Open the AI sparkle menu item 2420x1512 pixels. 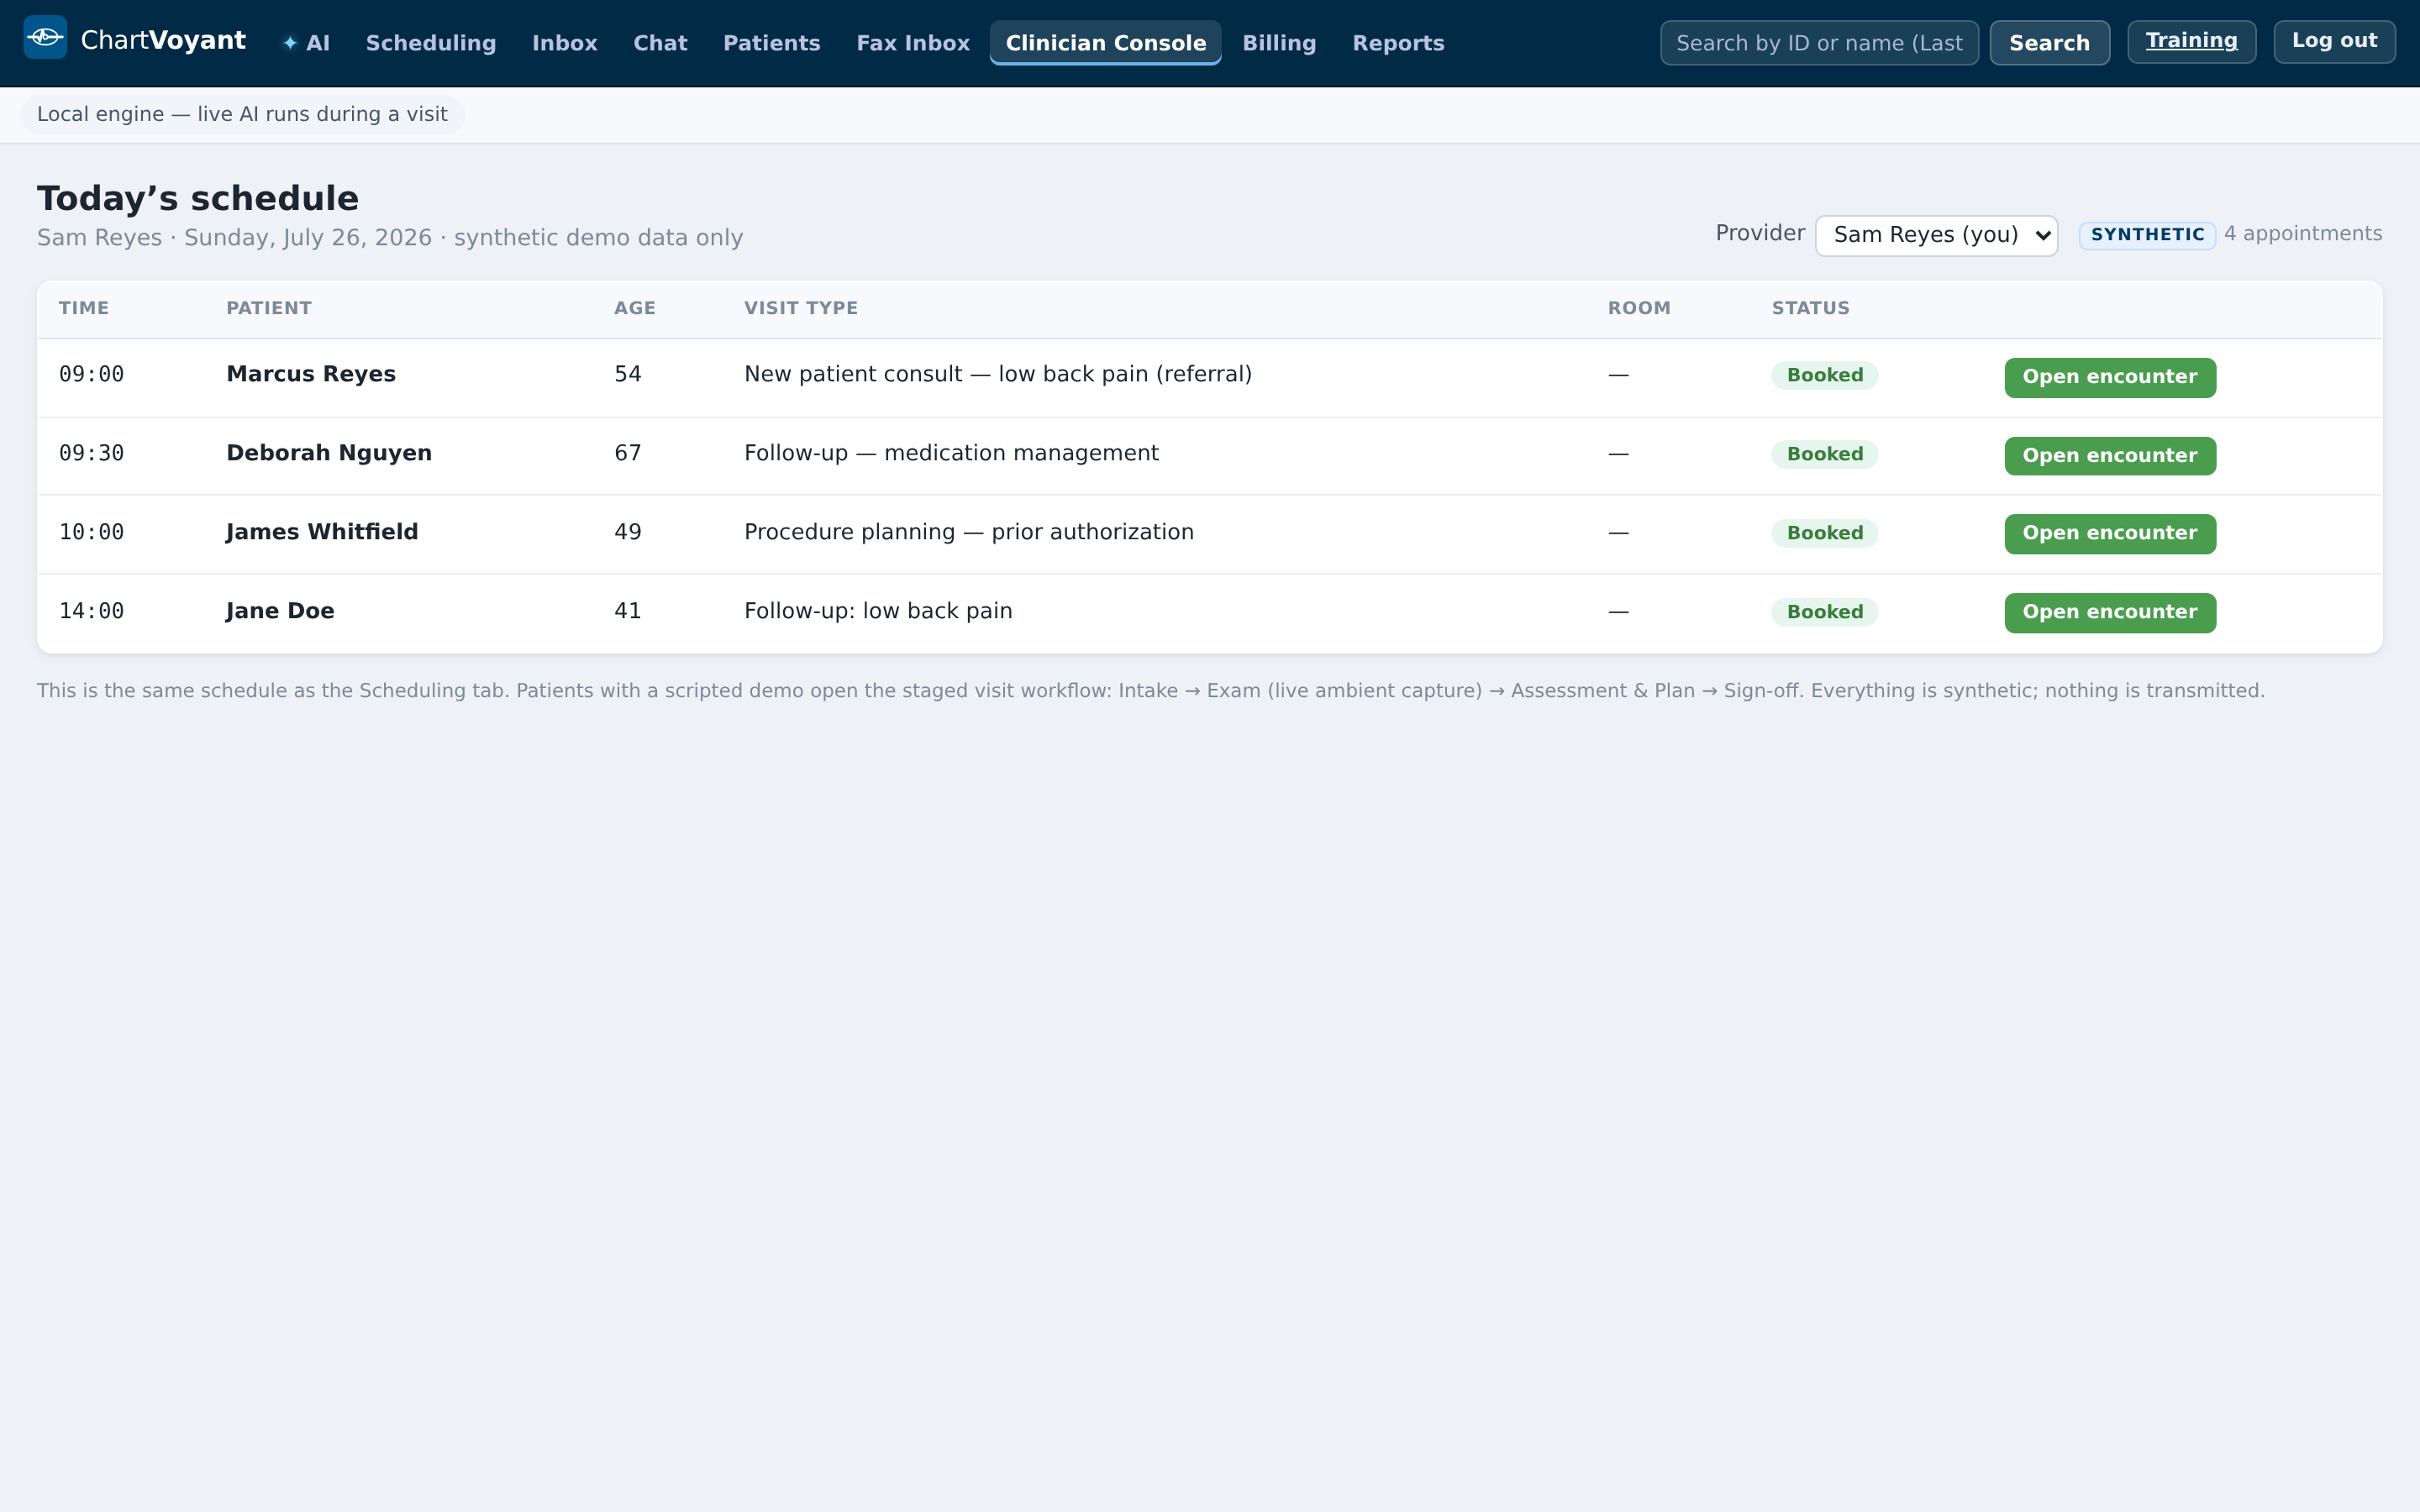click(306, 43)
